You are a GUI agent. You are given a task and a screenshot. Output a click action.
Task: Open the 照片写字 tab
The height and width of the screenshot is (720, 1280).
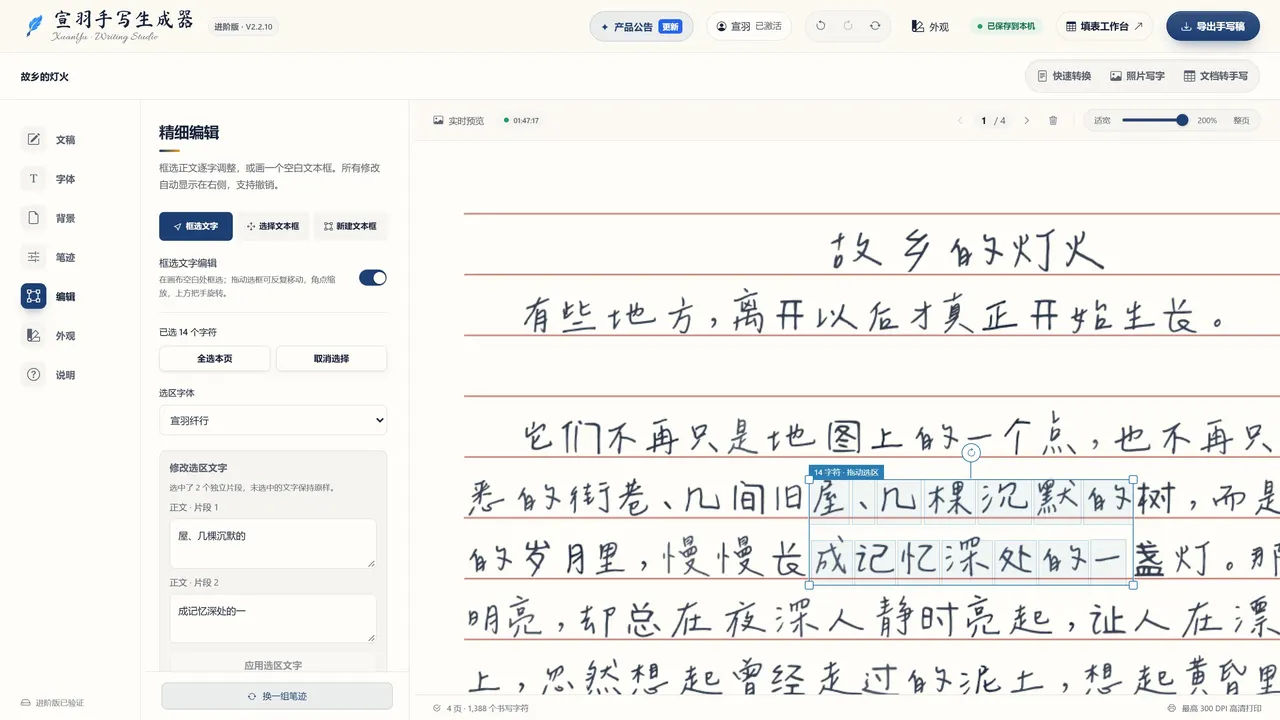click(1137, 76)
